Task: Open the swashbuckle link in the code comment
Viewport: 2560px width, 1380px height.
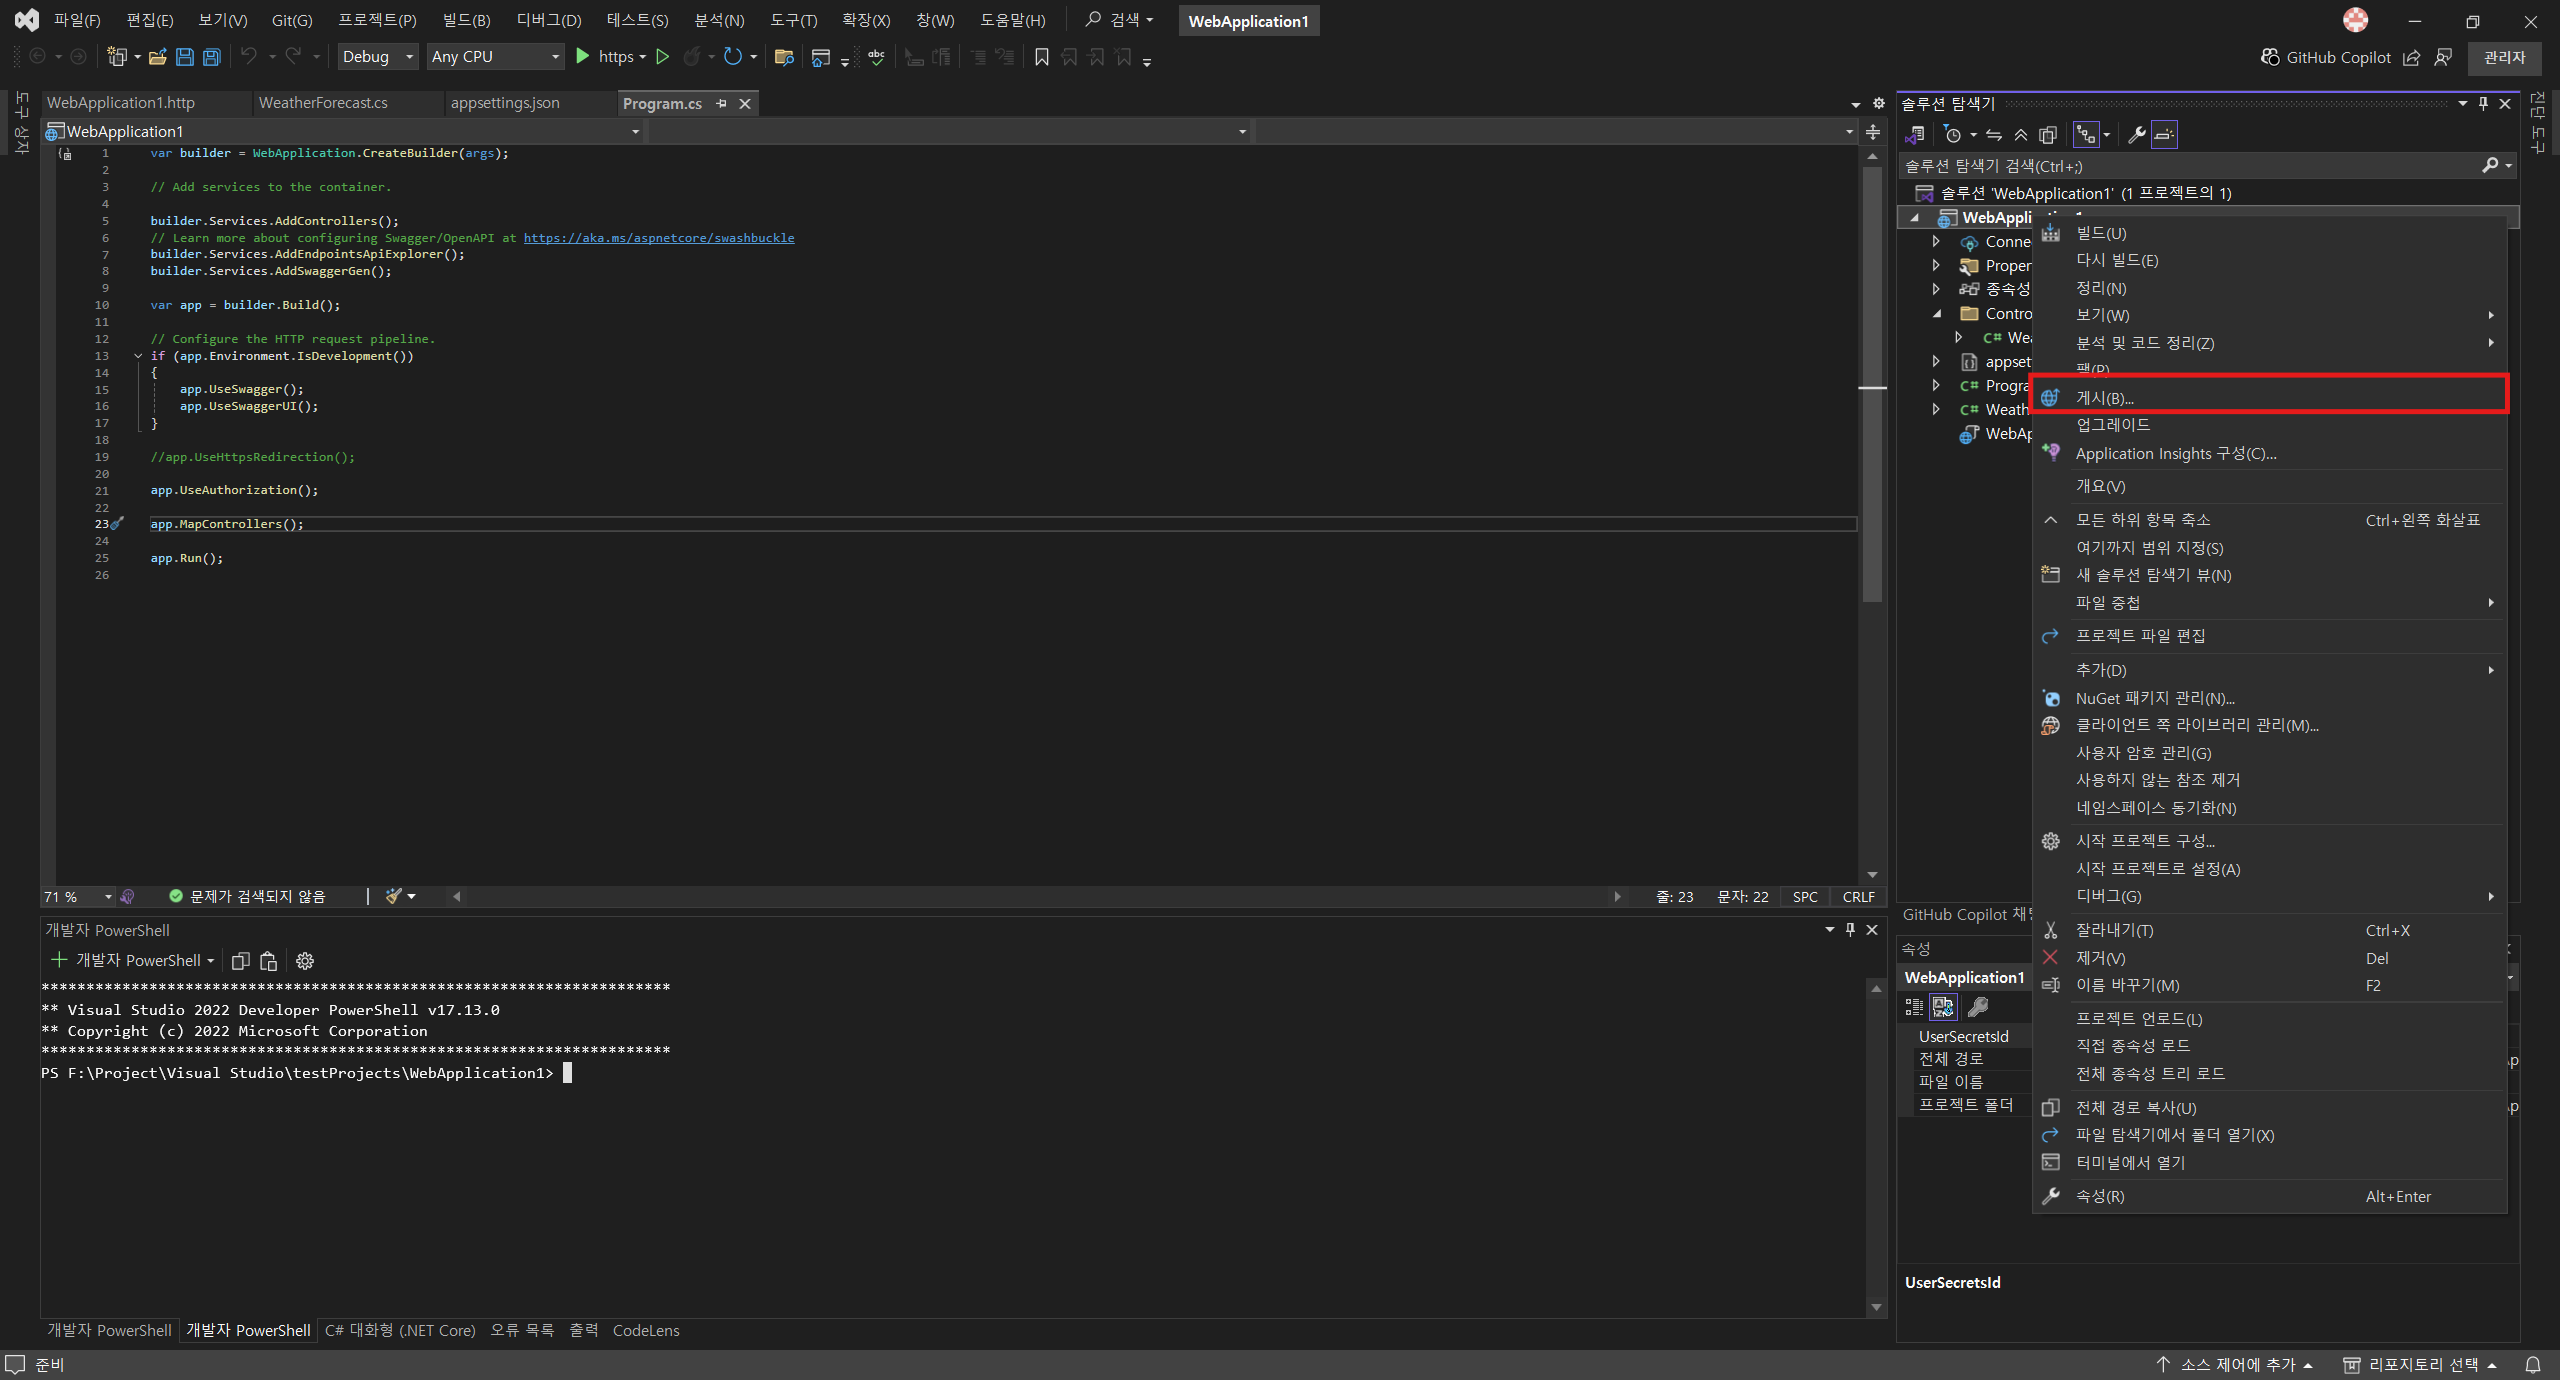Action: pyautogui.click(x=660, y=238)
